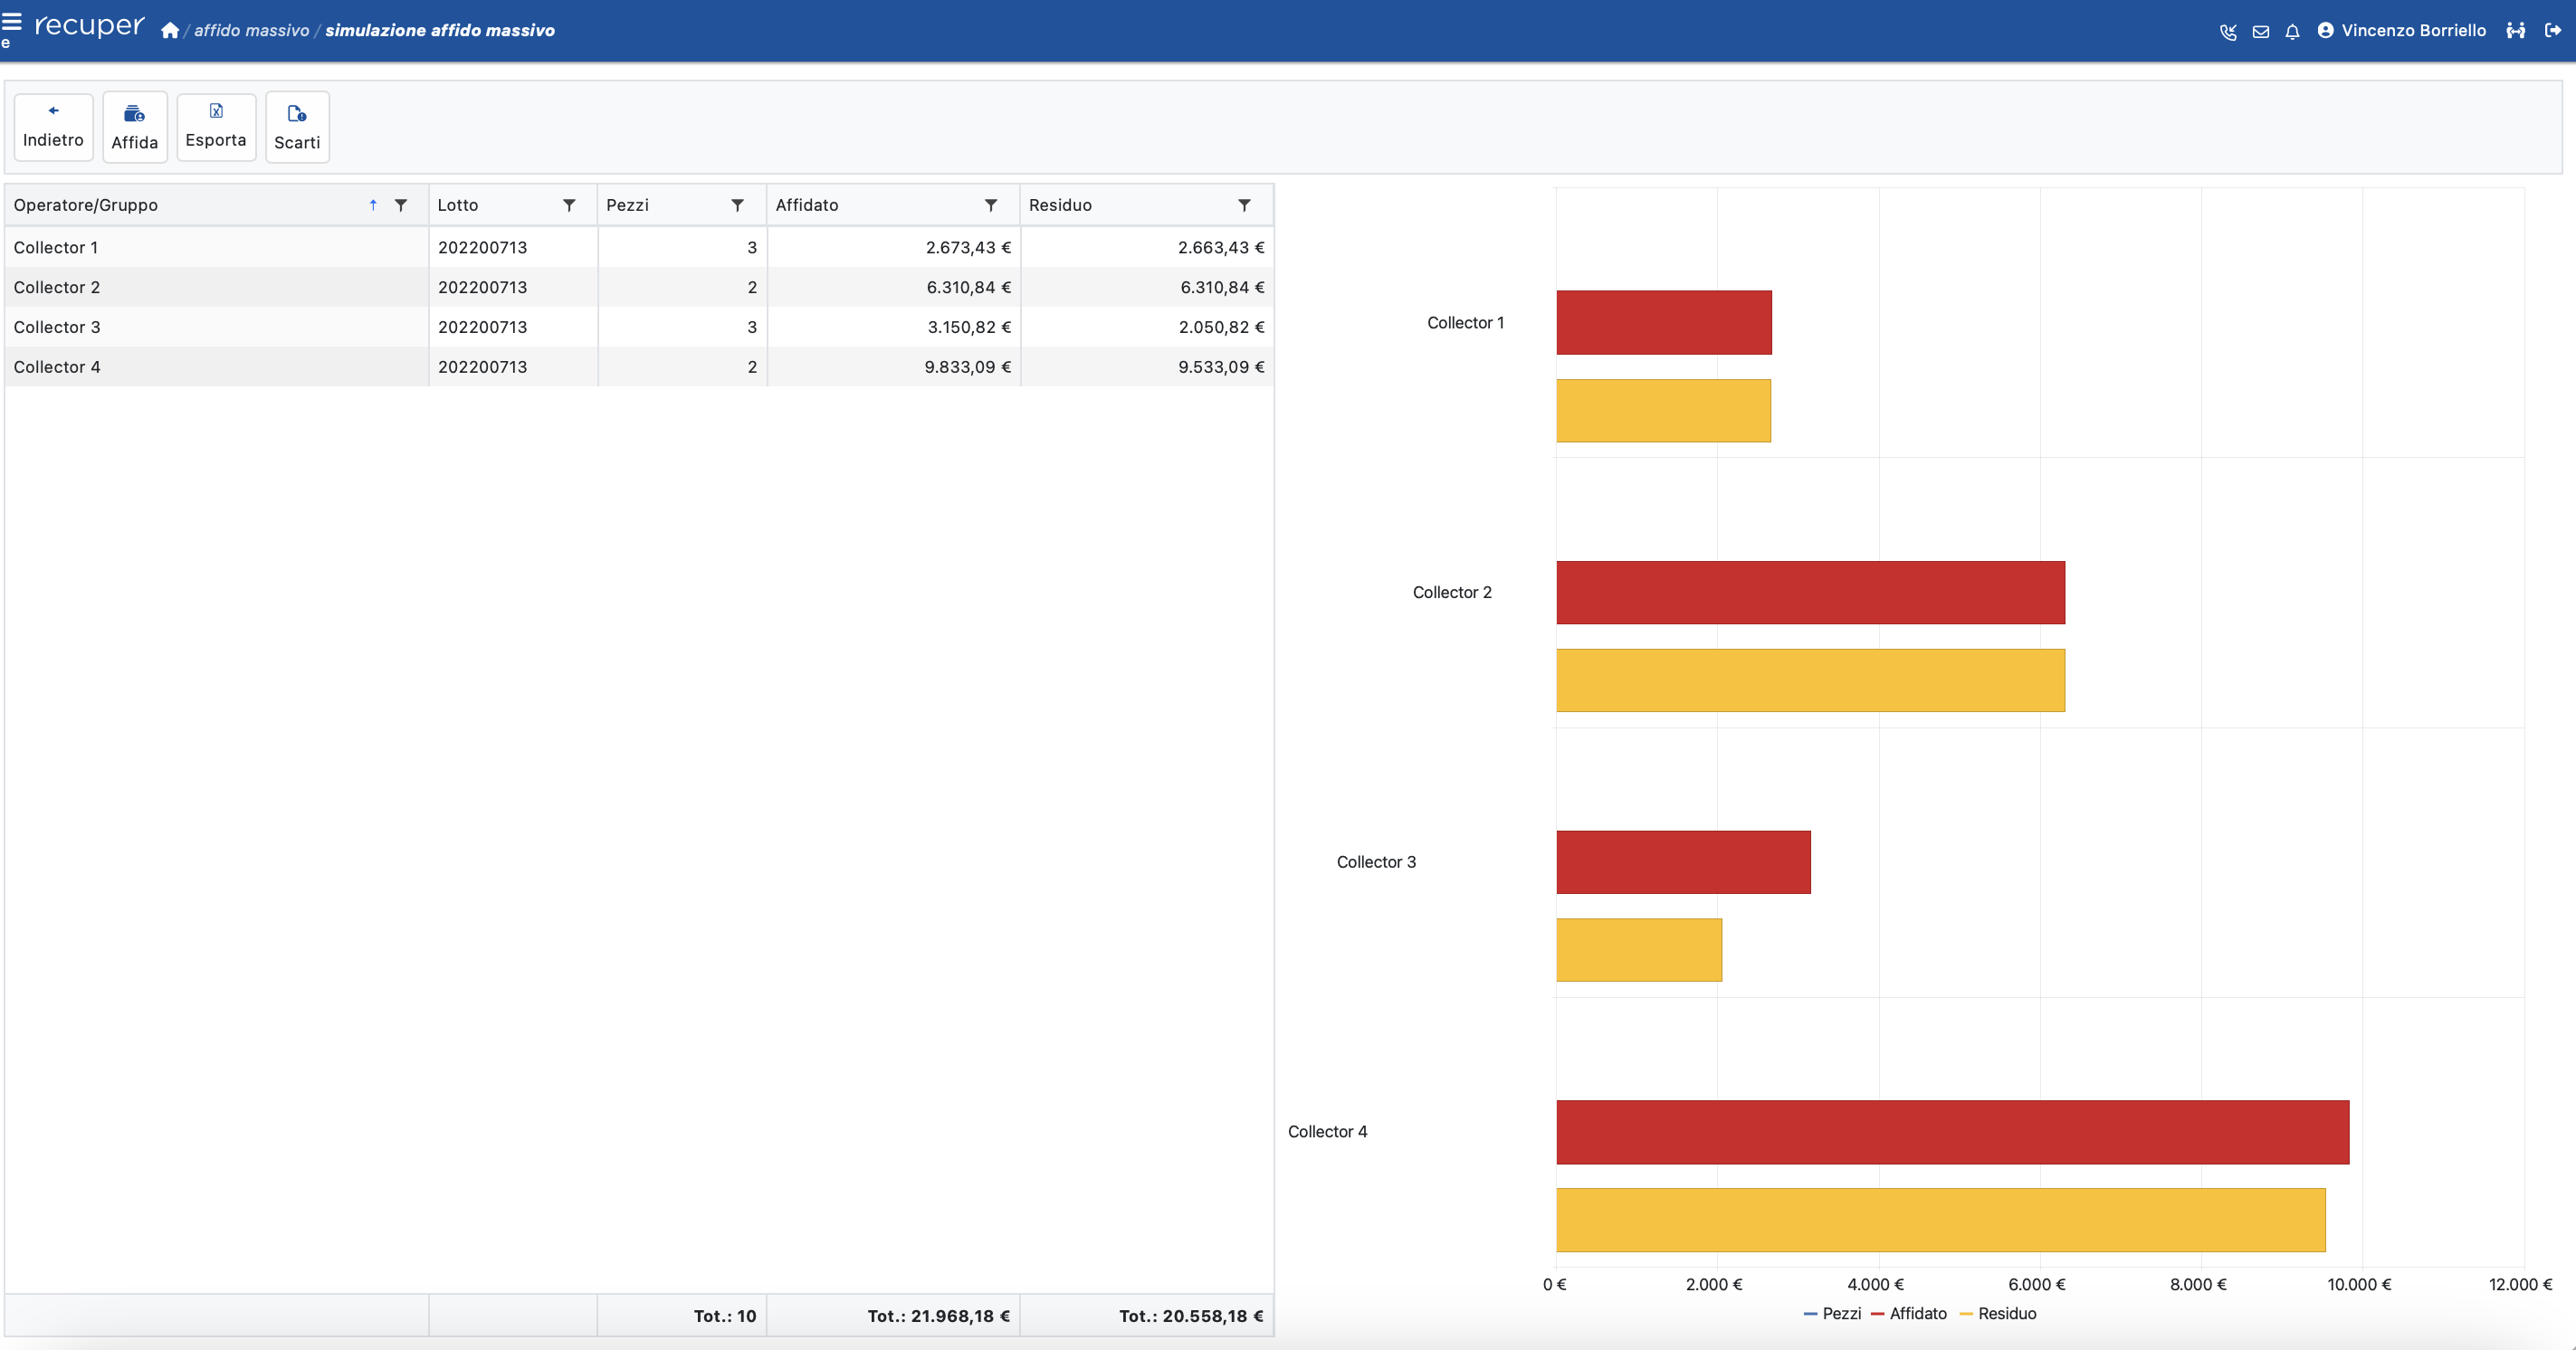2576x1350 pixels.
Task: Click the Esporta export button
Action: coord(216,127)
